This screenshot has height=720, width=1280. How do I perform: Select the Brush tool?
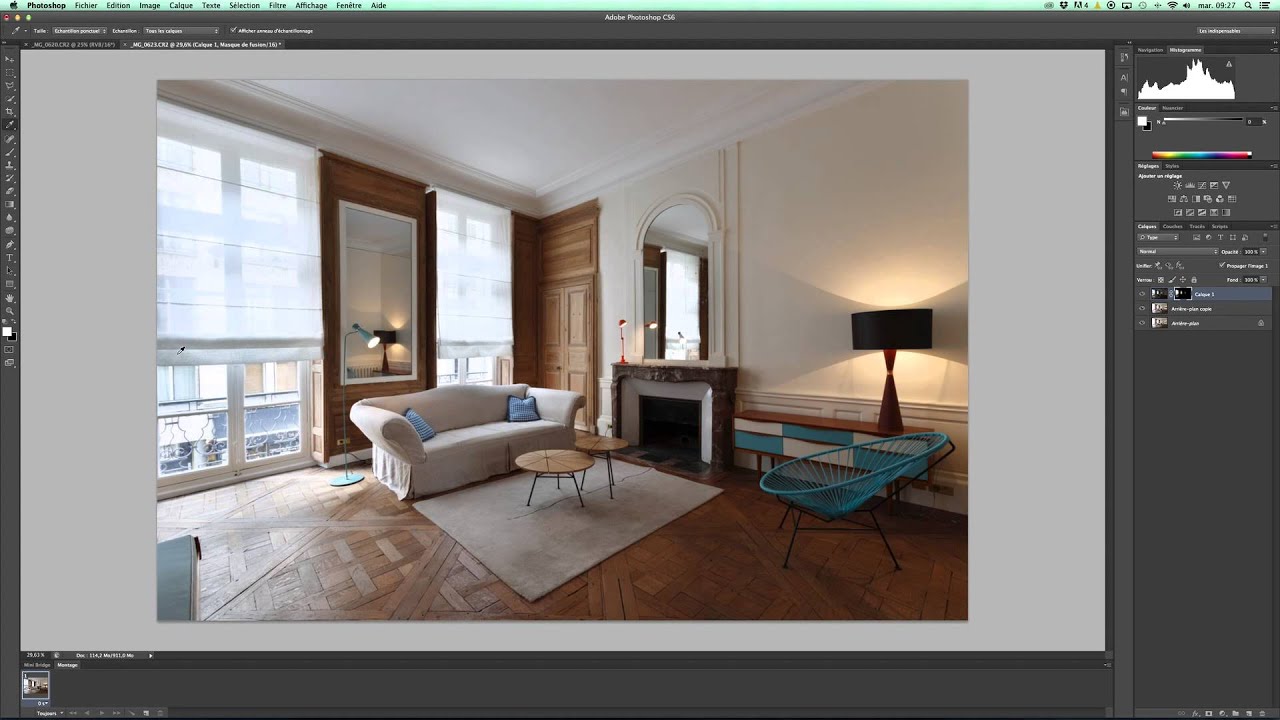(9, 152)
